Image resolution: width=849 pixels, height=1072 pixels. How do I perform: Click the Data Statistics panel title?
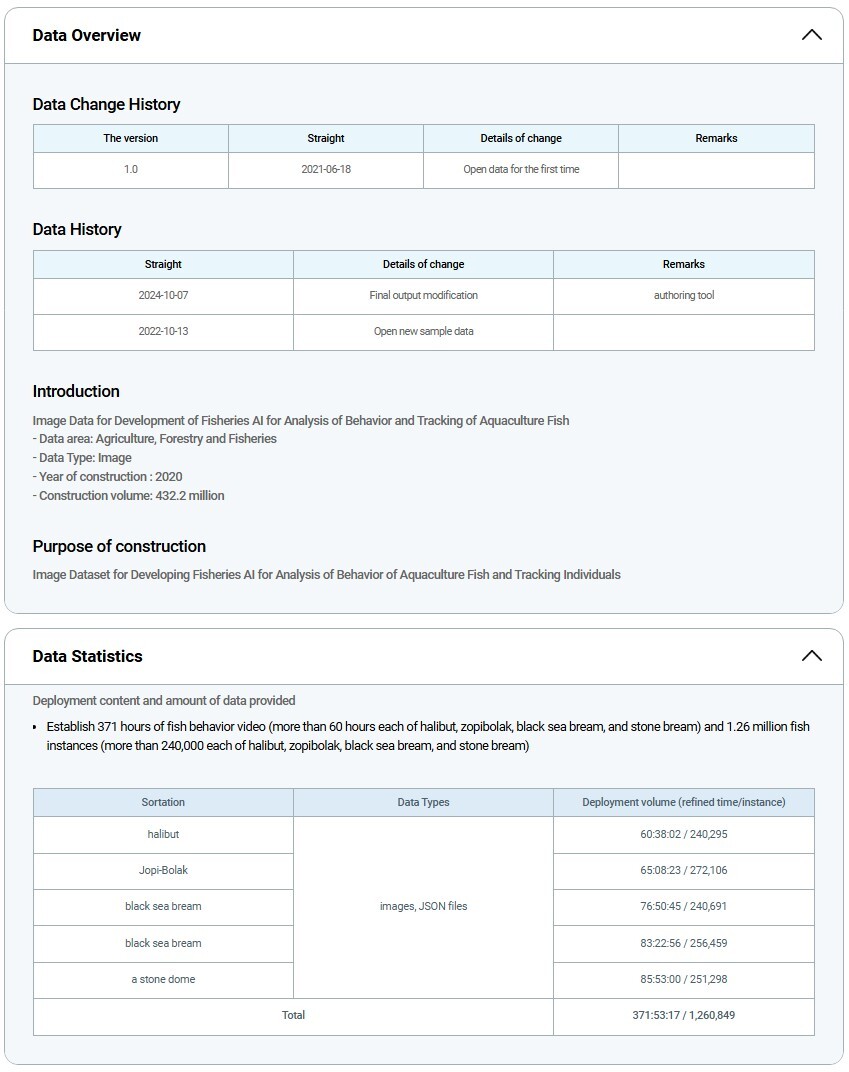[x=88, y=656]
